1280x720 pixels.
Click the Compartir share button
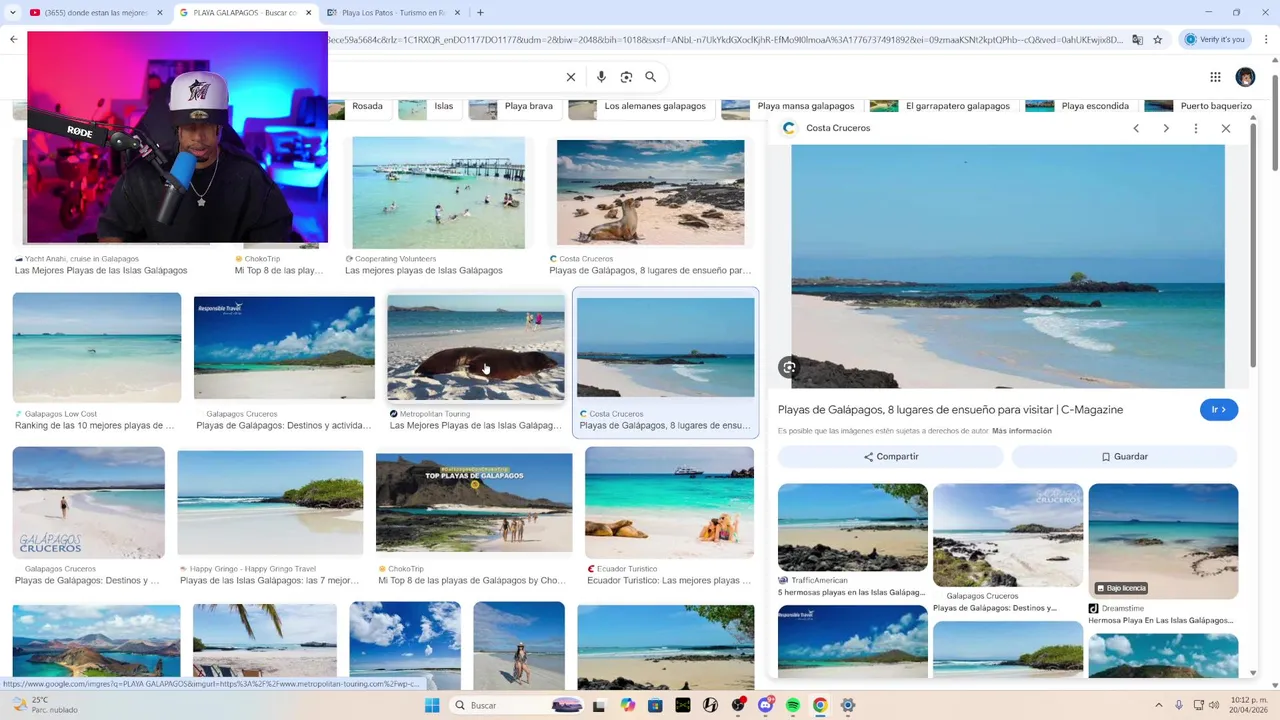(890, 456)
